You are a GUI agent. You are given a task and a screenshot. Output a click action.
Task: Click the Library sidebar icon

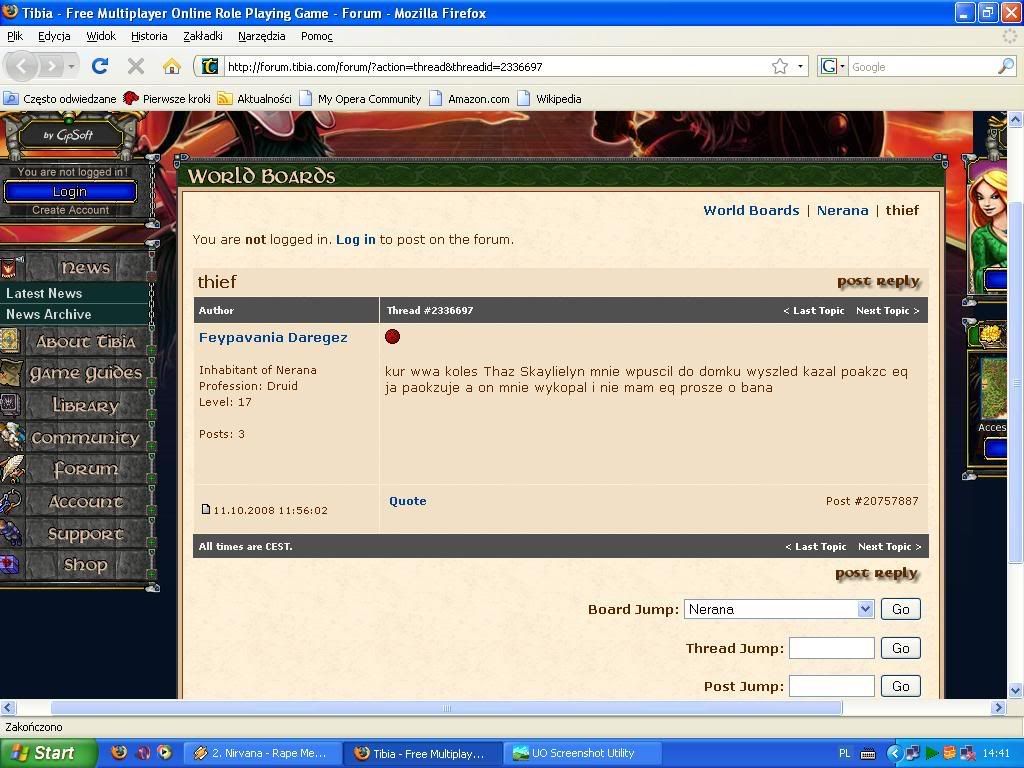click(10, 405)
